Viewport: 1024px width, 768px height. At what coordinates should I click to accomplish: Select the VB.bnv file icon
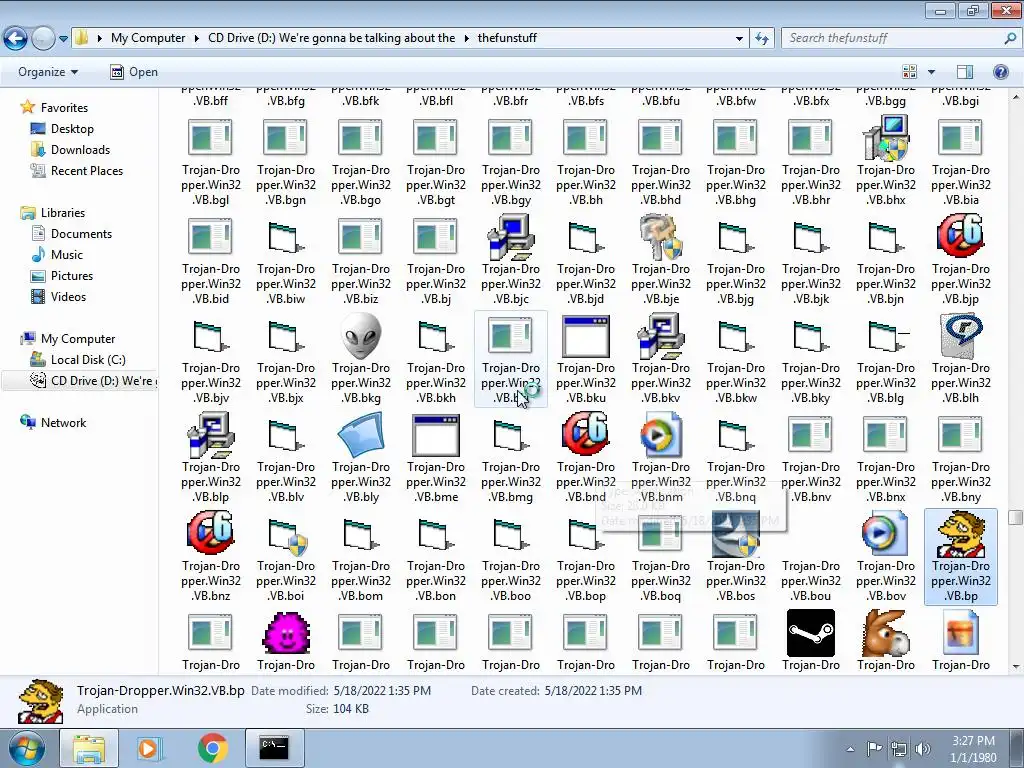pyautogui.click(x=810, y=436)
